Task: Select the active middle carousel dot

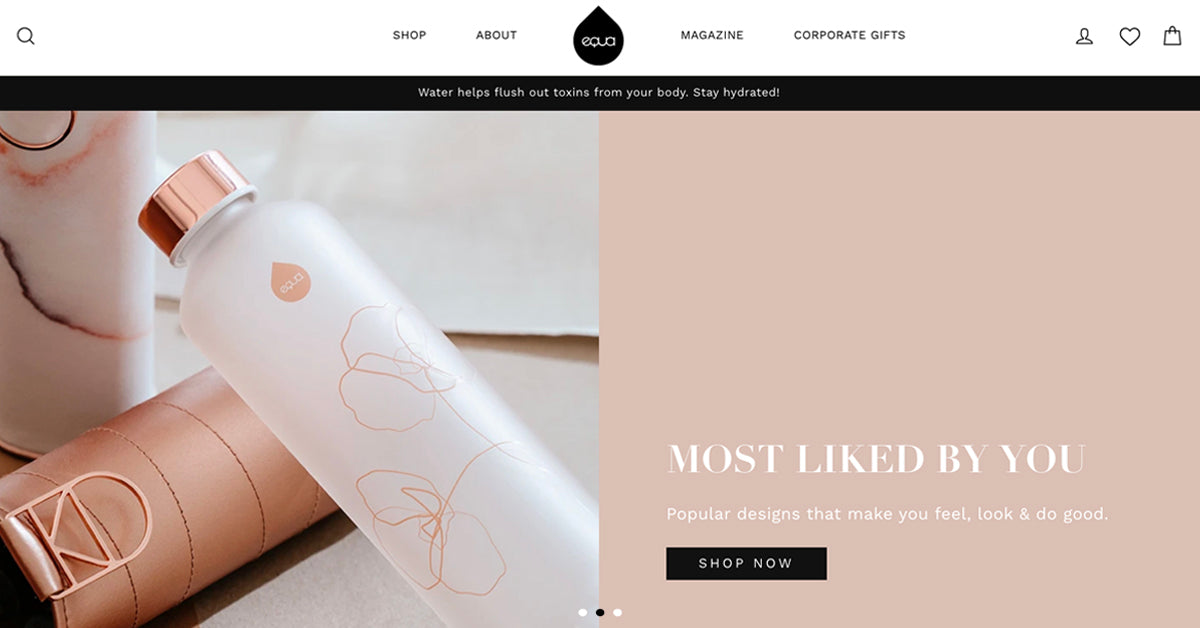Action: pos(600,612)
